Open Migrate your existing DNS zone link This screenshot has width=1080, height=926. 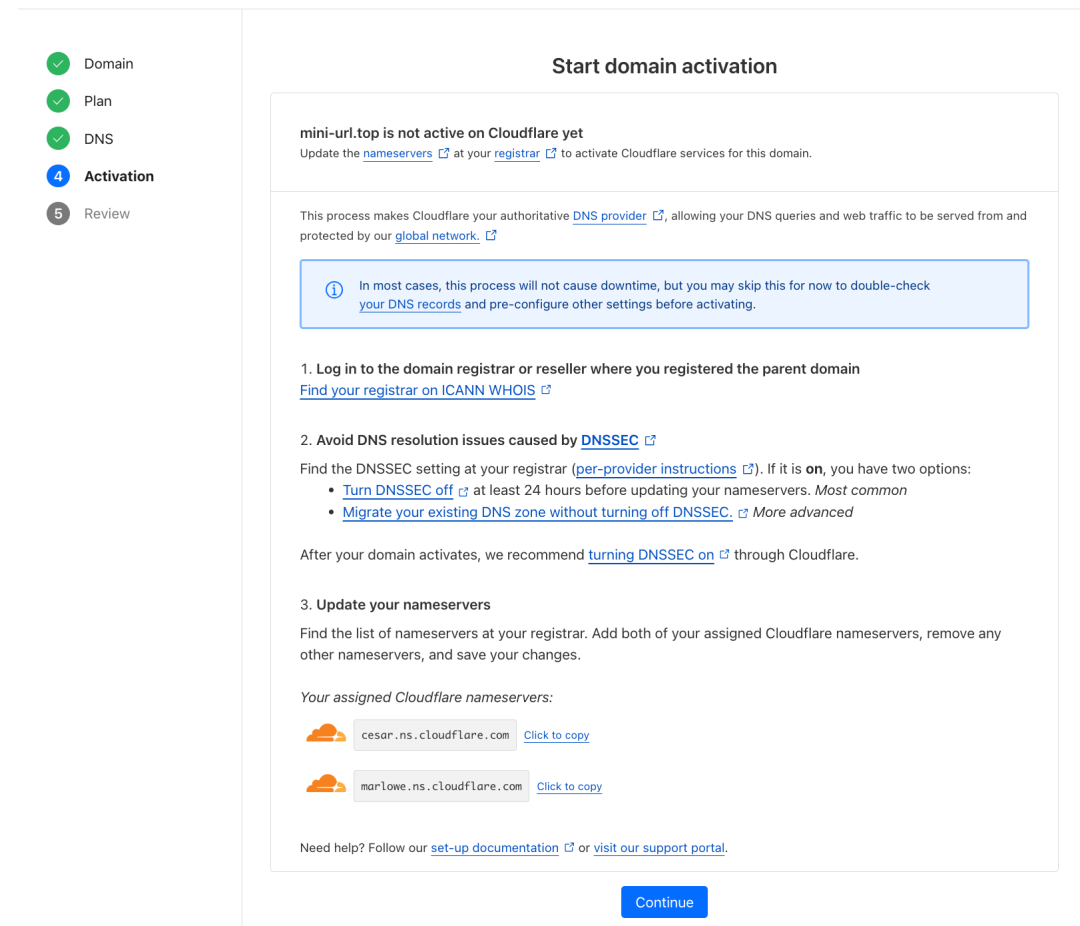coord(537,513)
